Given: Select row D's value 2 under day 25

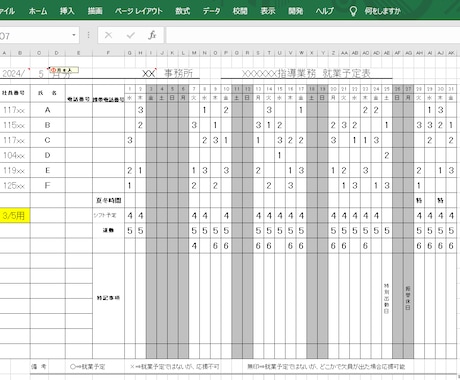Looking at the screenshot, I should pyautogui.click(x=387, y=155).
